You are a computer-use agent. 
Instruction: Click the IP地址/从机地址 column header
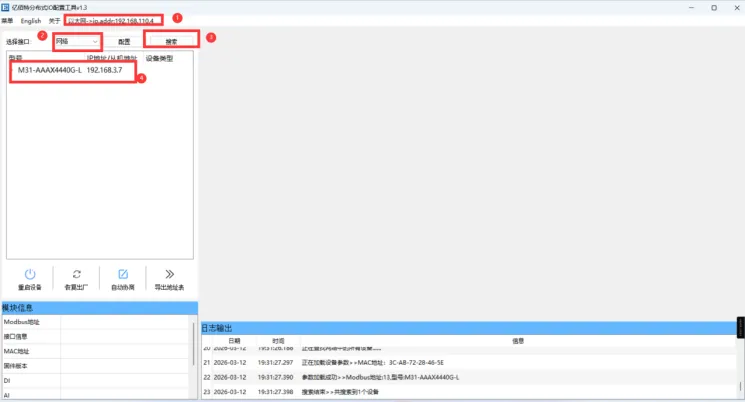tap(112, 58)
